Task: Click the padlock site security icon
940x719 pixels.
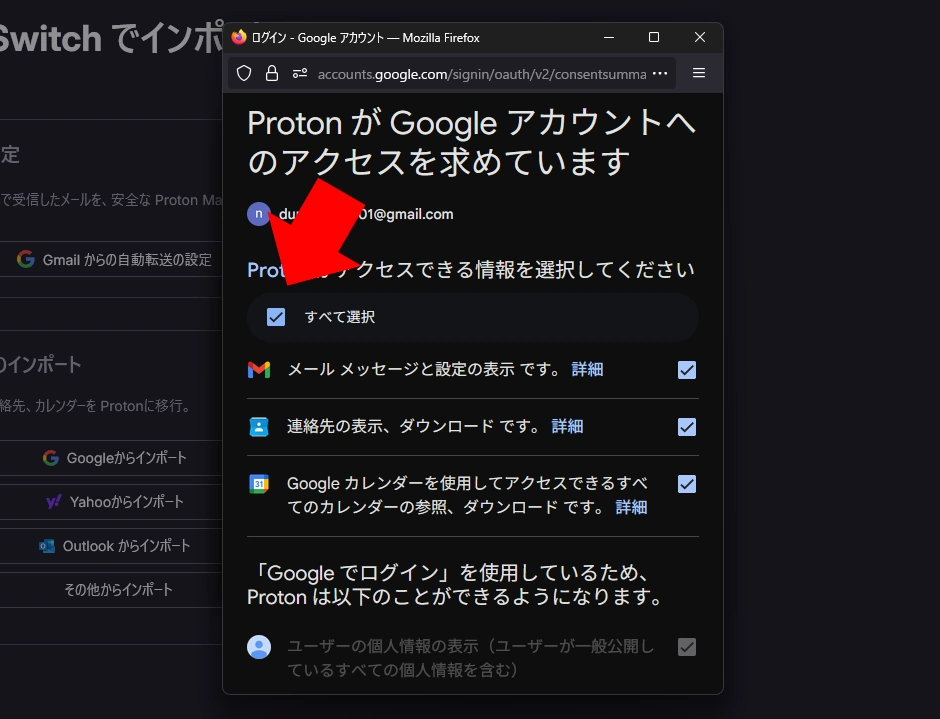Action: 272,73
